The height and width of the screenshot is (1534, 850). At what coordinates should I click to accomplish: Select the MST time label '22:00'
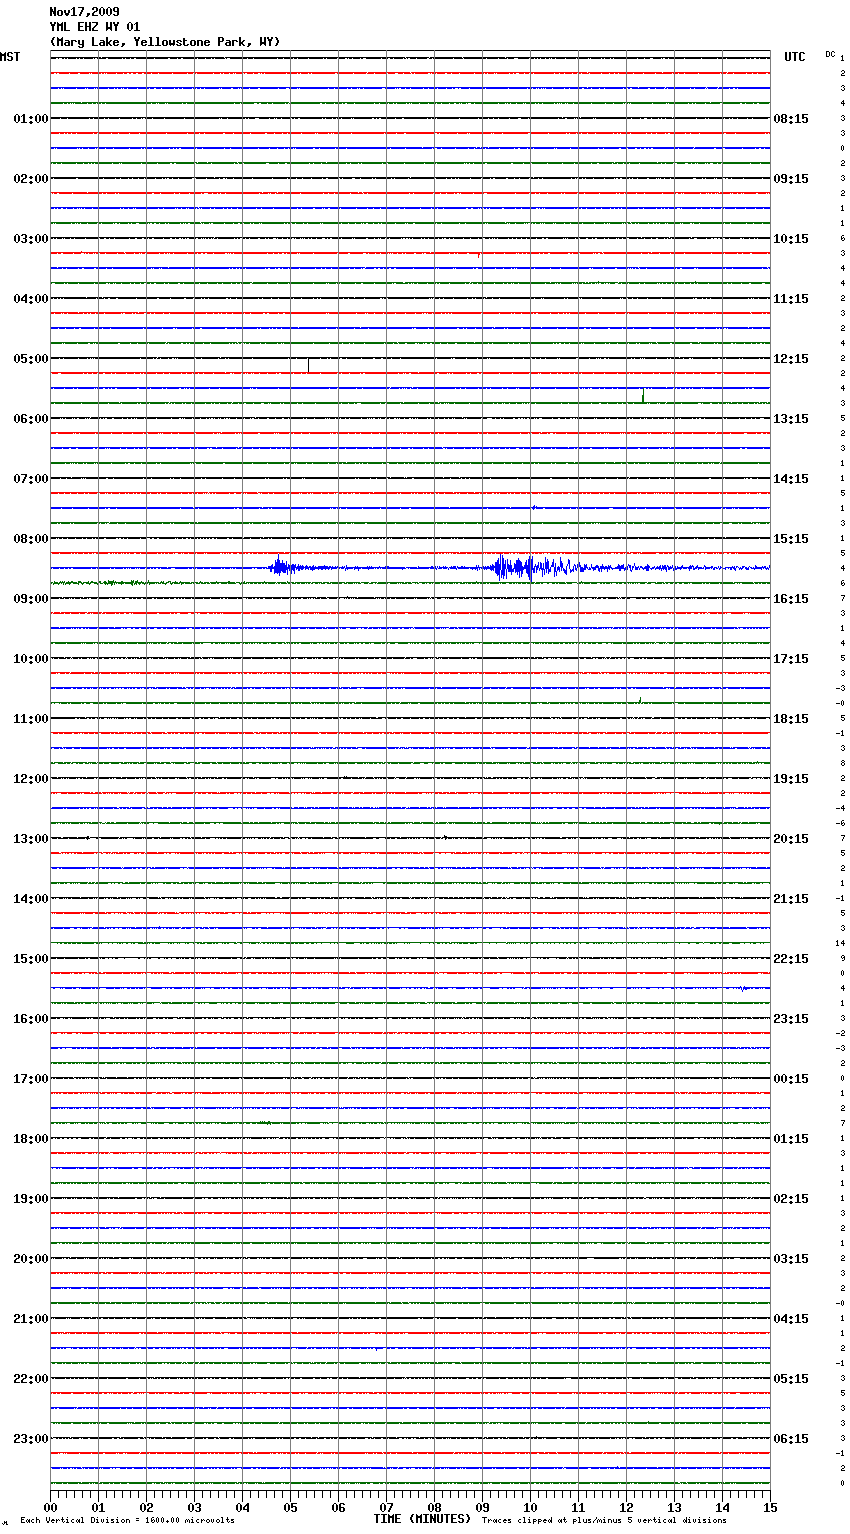tap(31, 1379)
